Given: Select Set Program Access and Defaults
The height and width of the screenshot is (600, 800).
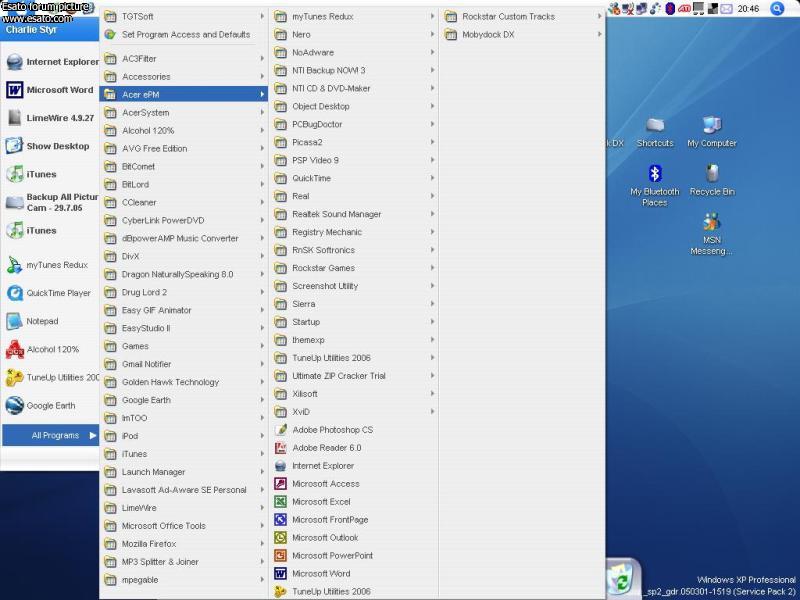Looking at the screenshot, I should click(x=184, y=34).
